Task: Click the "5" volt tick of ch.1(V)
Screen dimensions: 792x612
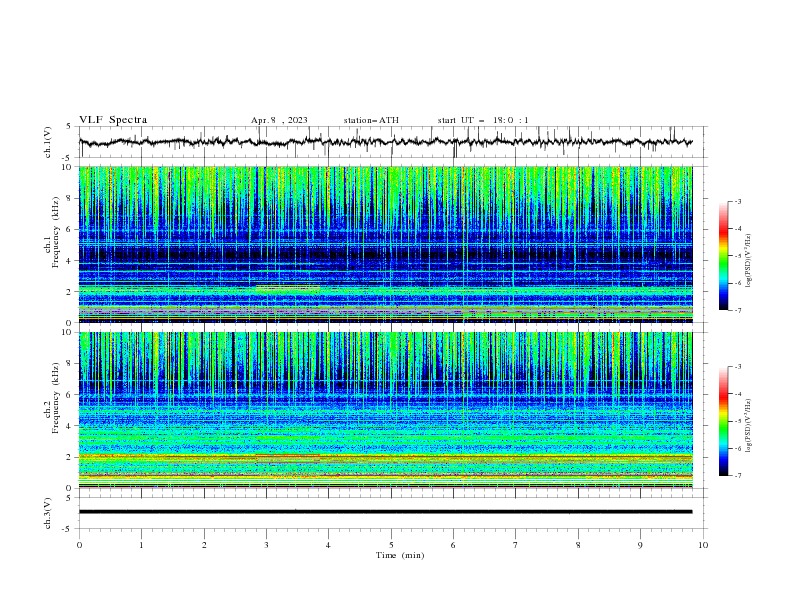Action: [69, 126]
